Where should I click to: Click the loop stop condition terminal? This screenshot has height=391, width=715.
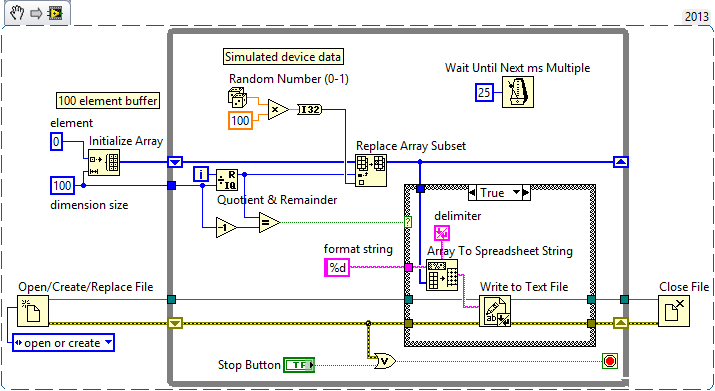[610, 361]
